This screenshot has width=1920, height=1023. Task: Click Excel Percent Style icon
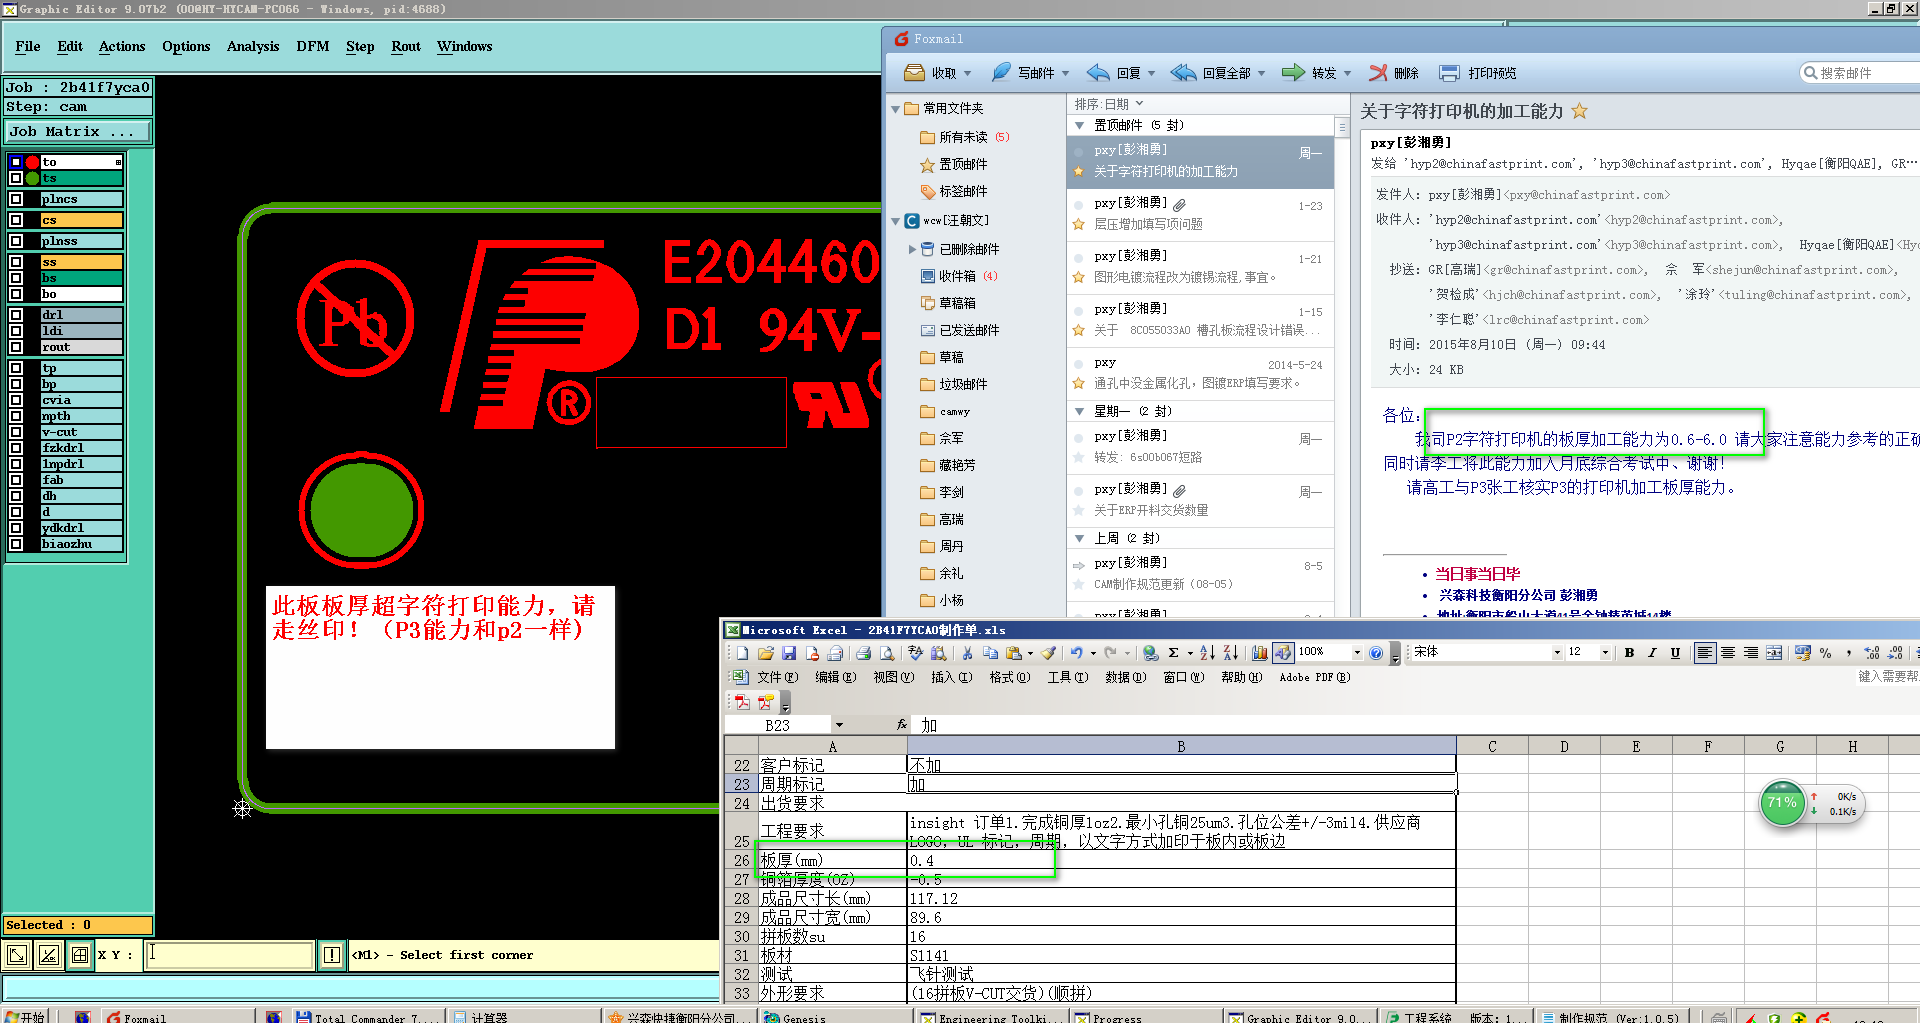click(x=1825, y=653)
